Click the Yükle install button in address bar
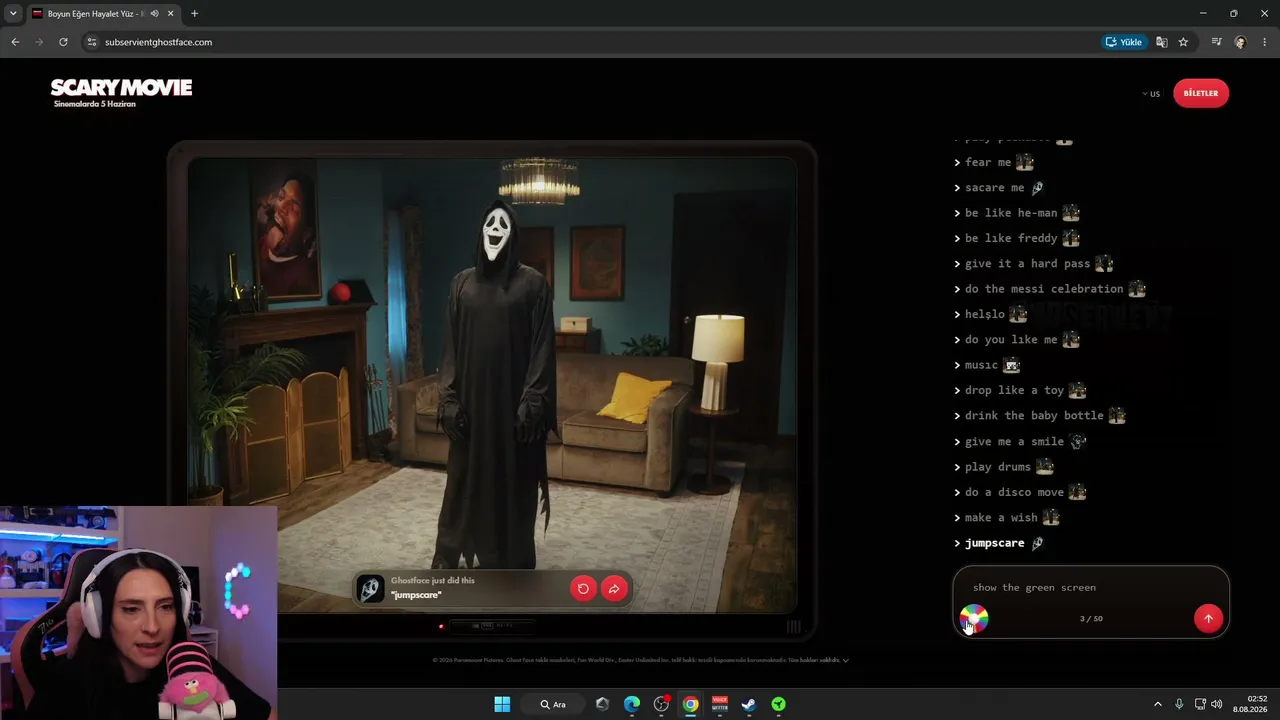This screenshot has width=1280, height=720. pyautogui.click(x=1124, y=42)
